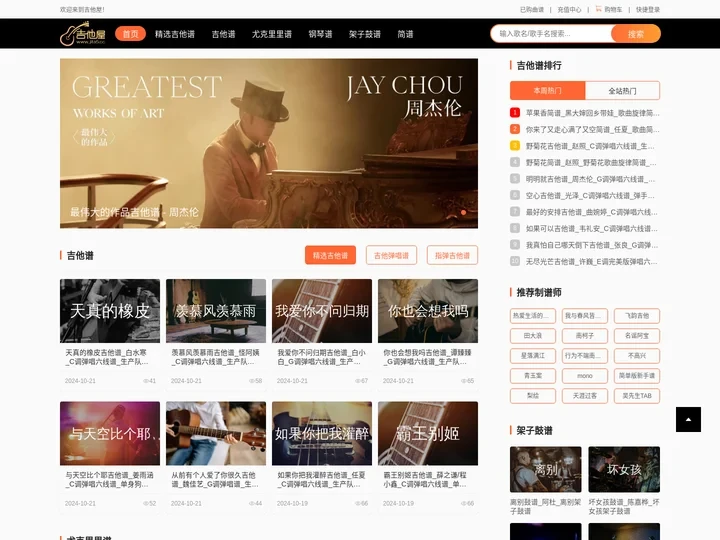
Task: Select transcriber tag 不高兴
Action: (x=637, y=355)
